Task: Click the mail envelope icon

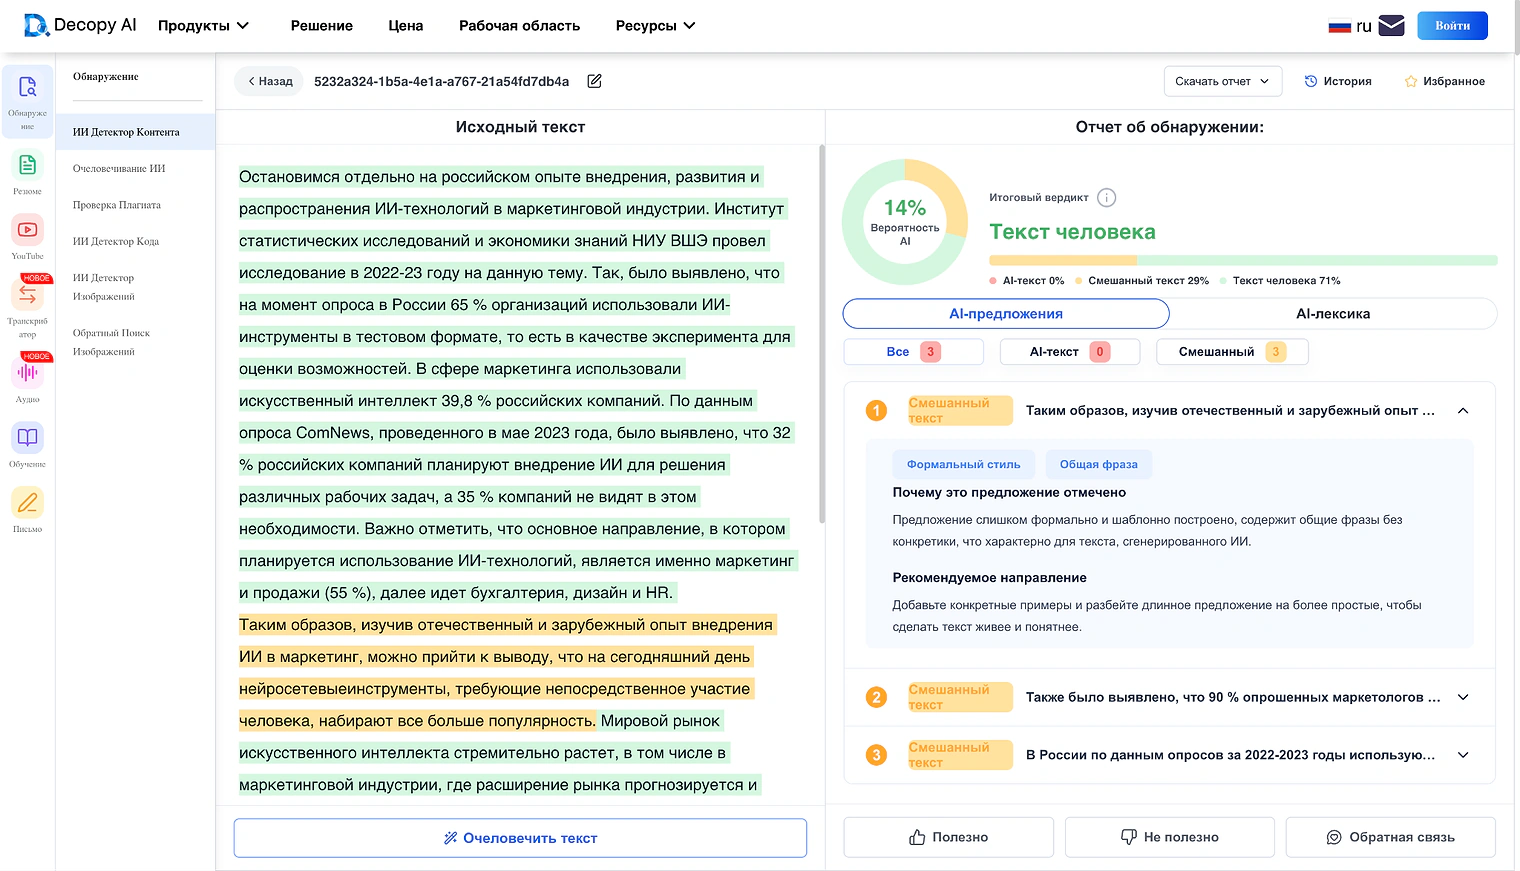Action: 1392,25
